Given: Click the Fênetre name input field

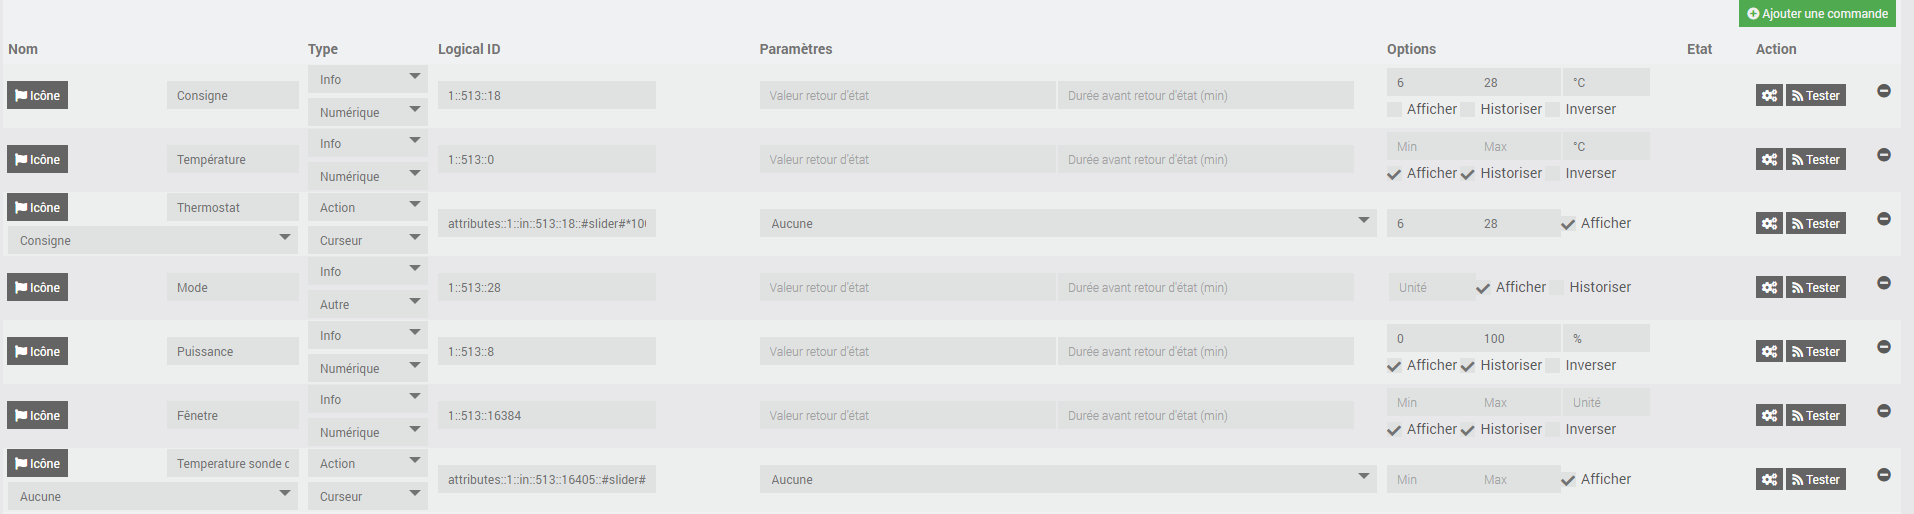Looking at the screenshot, I should click(x=232, y=416).
